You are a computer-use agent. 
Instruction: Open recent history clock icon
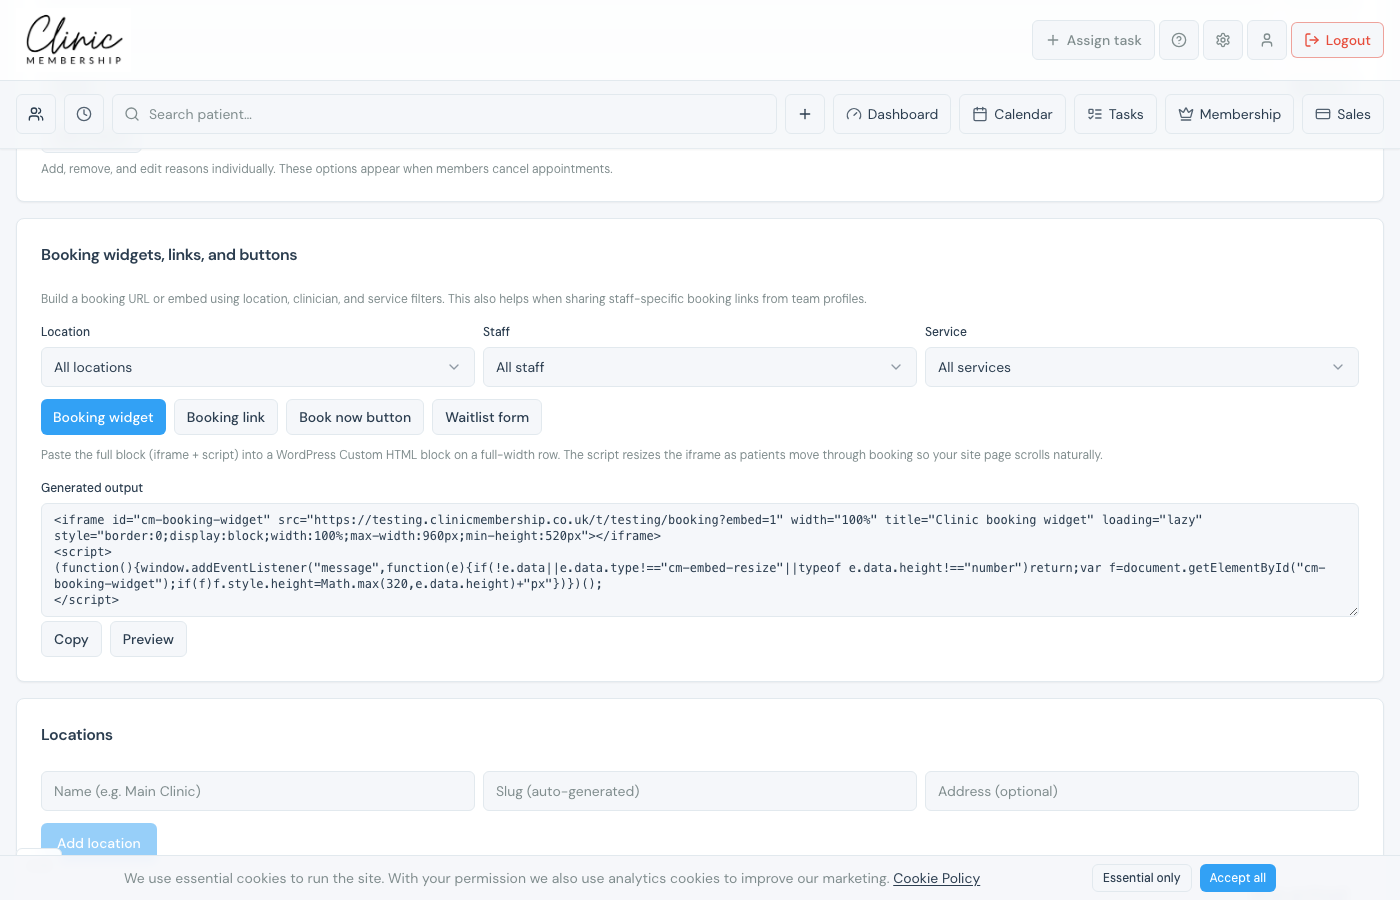84,114
